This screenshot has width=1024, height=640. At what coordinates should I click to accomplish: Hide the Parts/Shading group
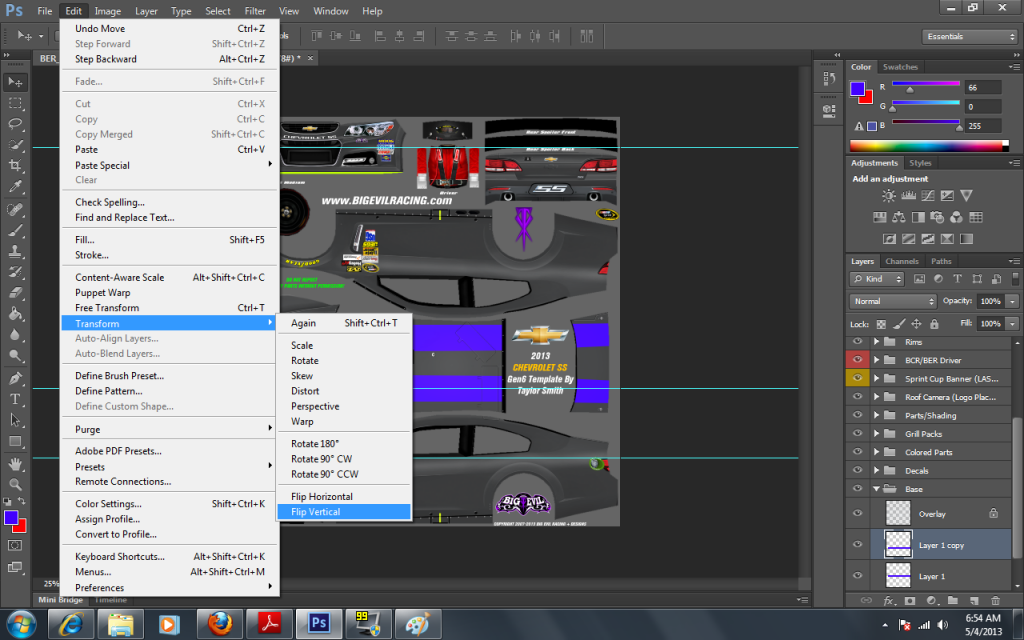coord(857,415)
